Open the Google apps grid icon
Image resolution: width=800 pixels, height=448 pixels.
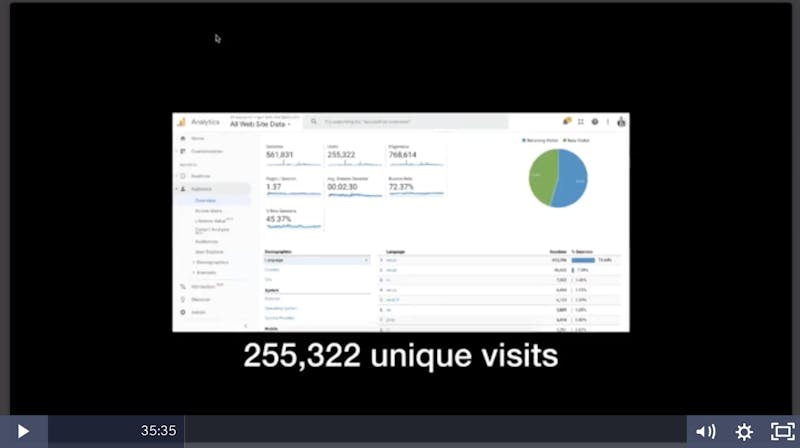pyautogui.click(x=580, y=121)
